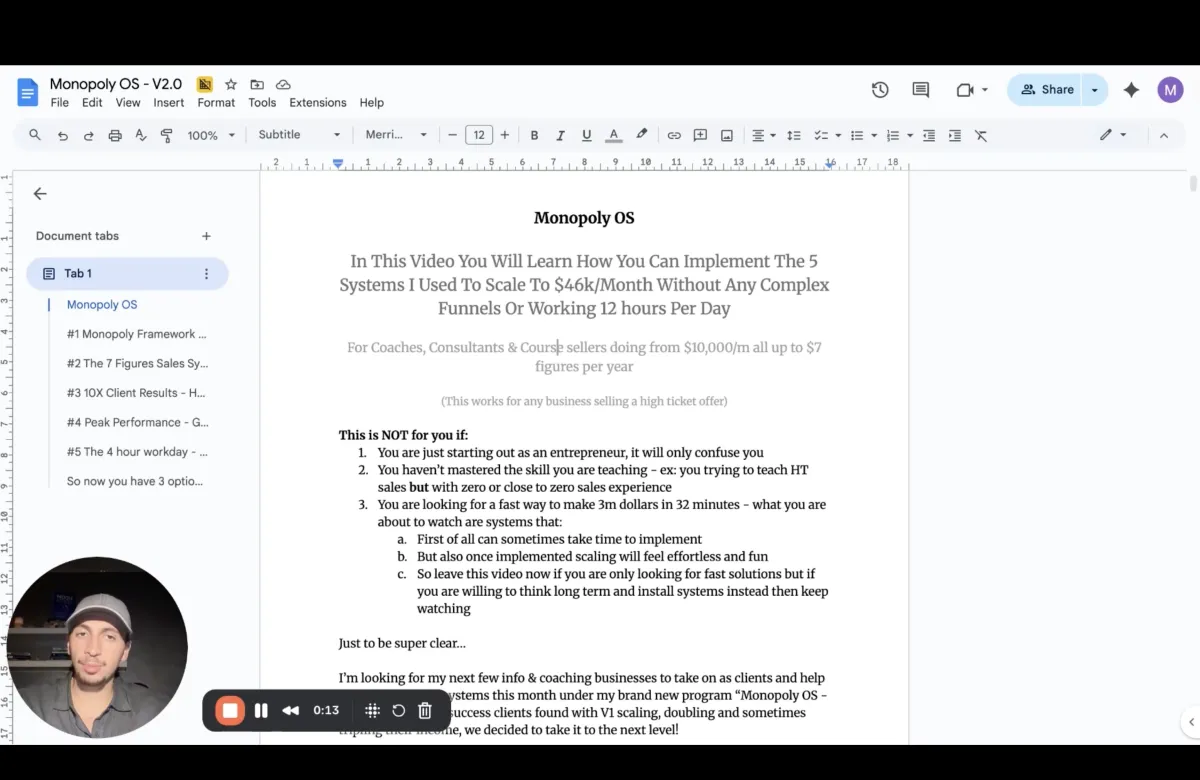The width and height of the screenshot is (1200, 780).
Task: Decrease indent
Action: [929, 135]
